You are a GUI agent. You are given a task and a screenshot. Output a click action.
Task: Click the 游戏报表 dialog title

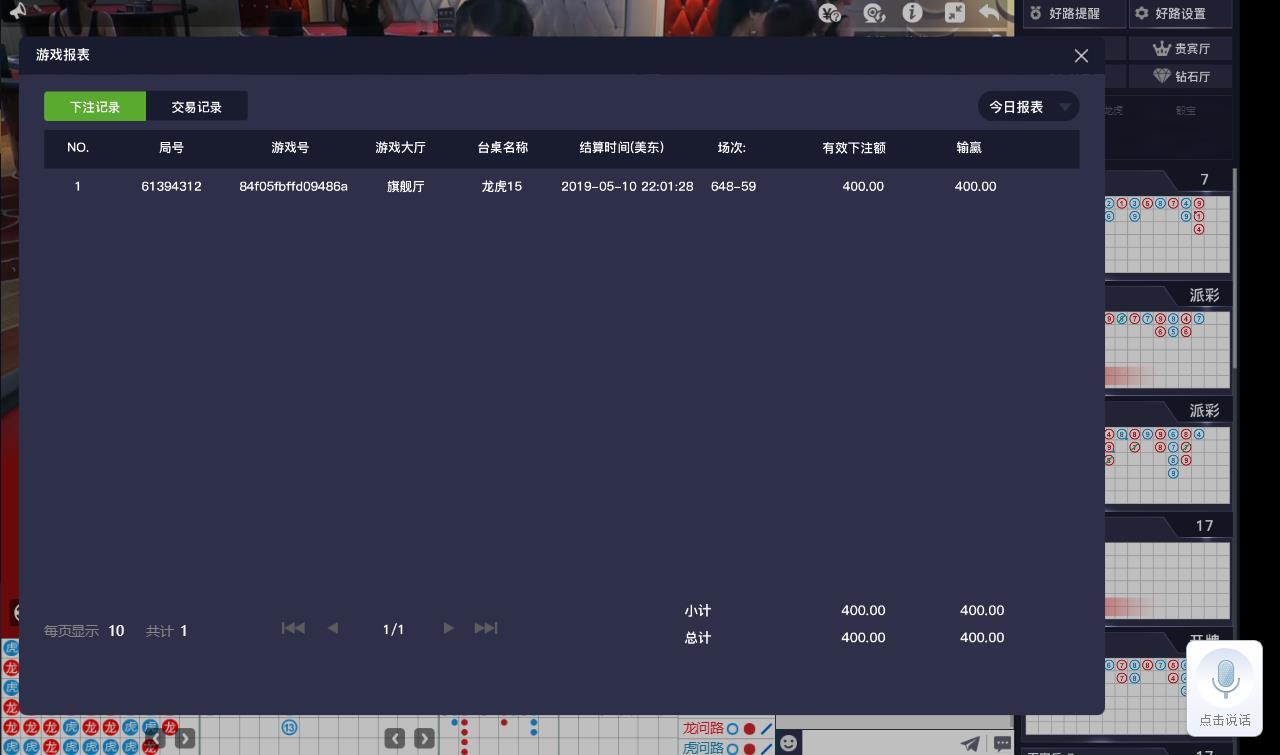pos(63,55)
